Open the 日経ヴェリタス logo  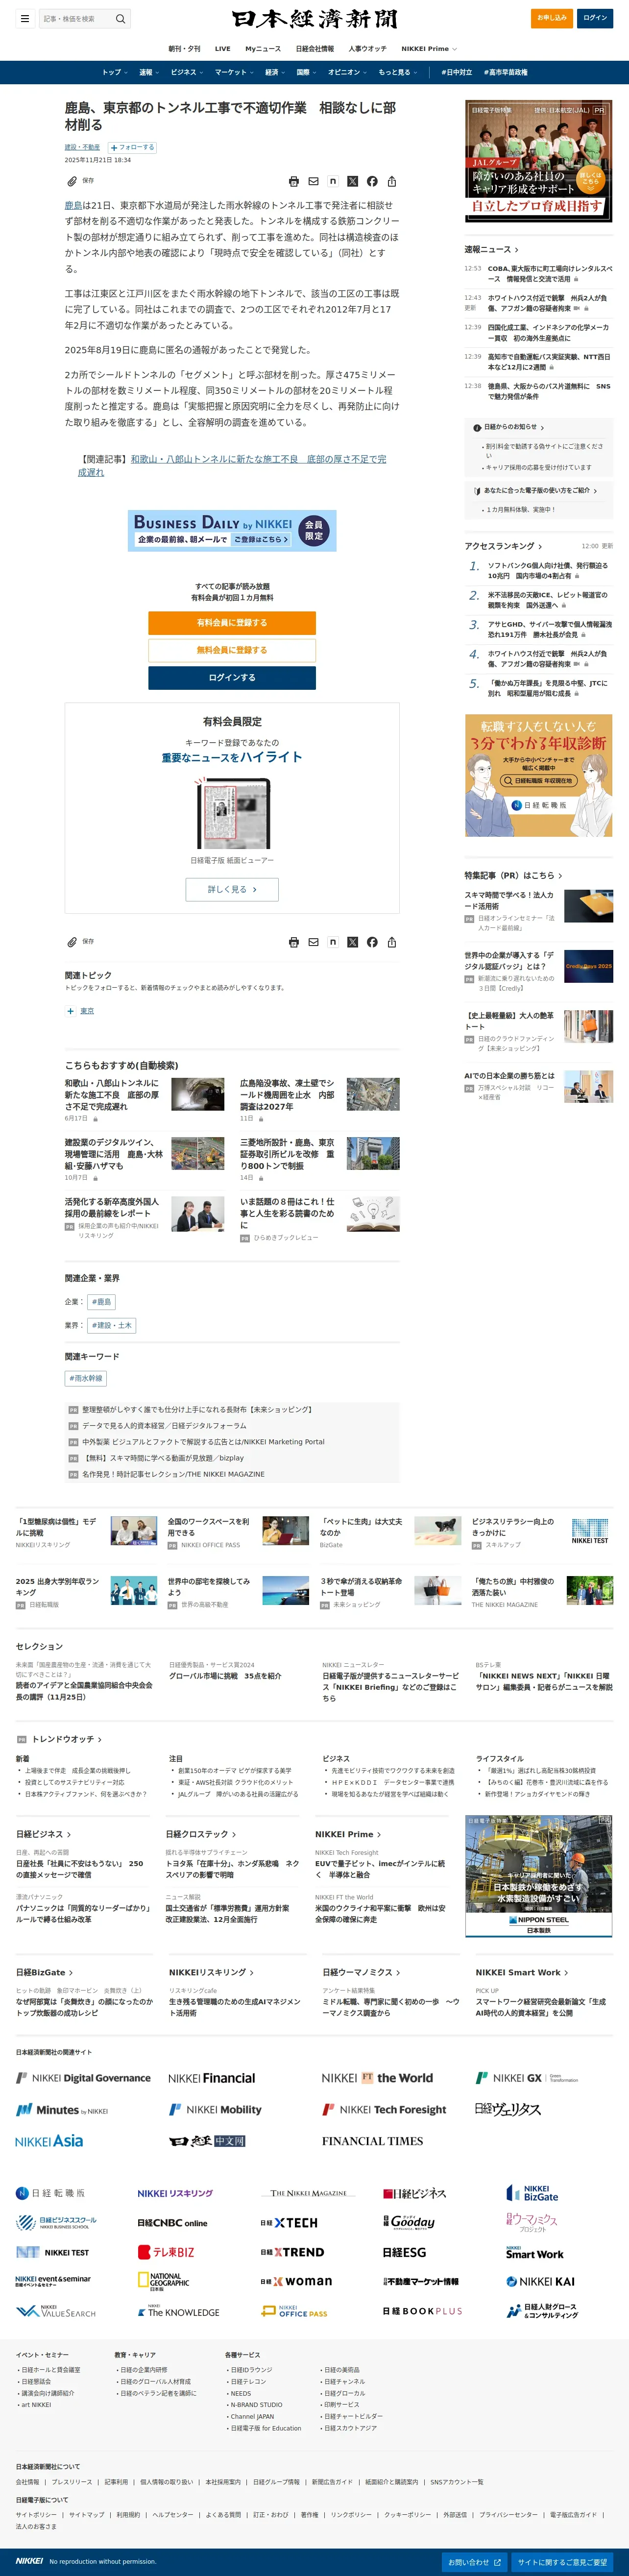click(508, 2109)
